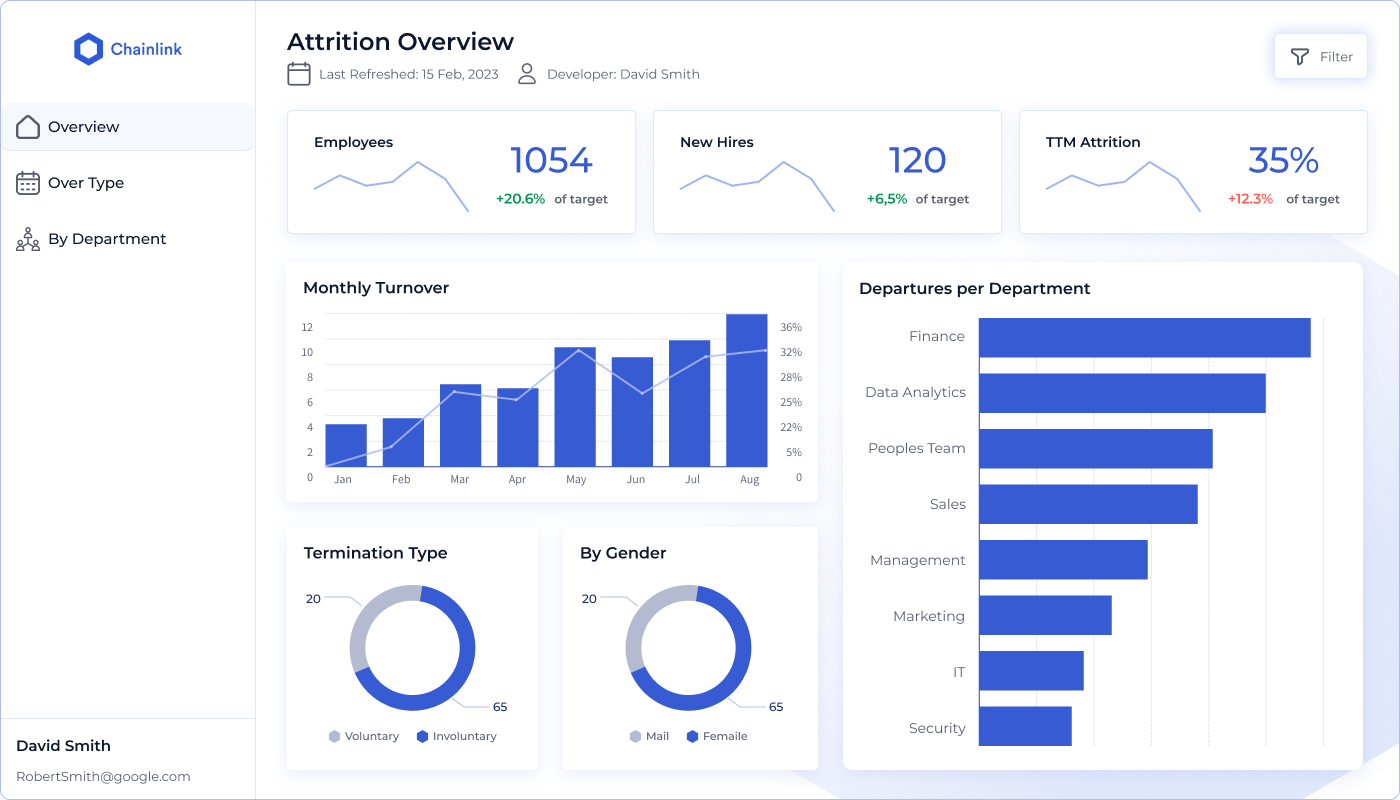Click the Jan bar in Monthly Turnover
The width and height of the screenshot is (1400, 800).
pyautogui.click(x=346, y=445)
